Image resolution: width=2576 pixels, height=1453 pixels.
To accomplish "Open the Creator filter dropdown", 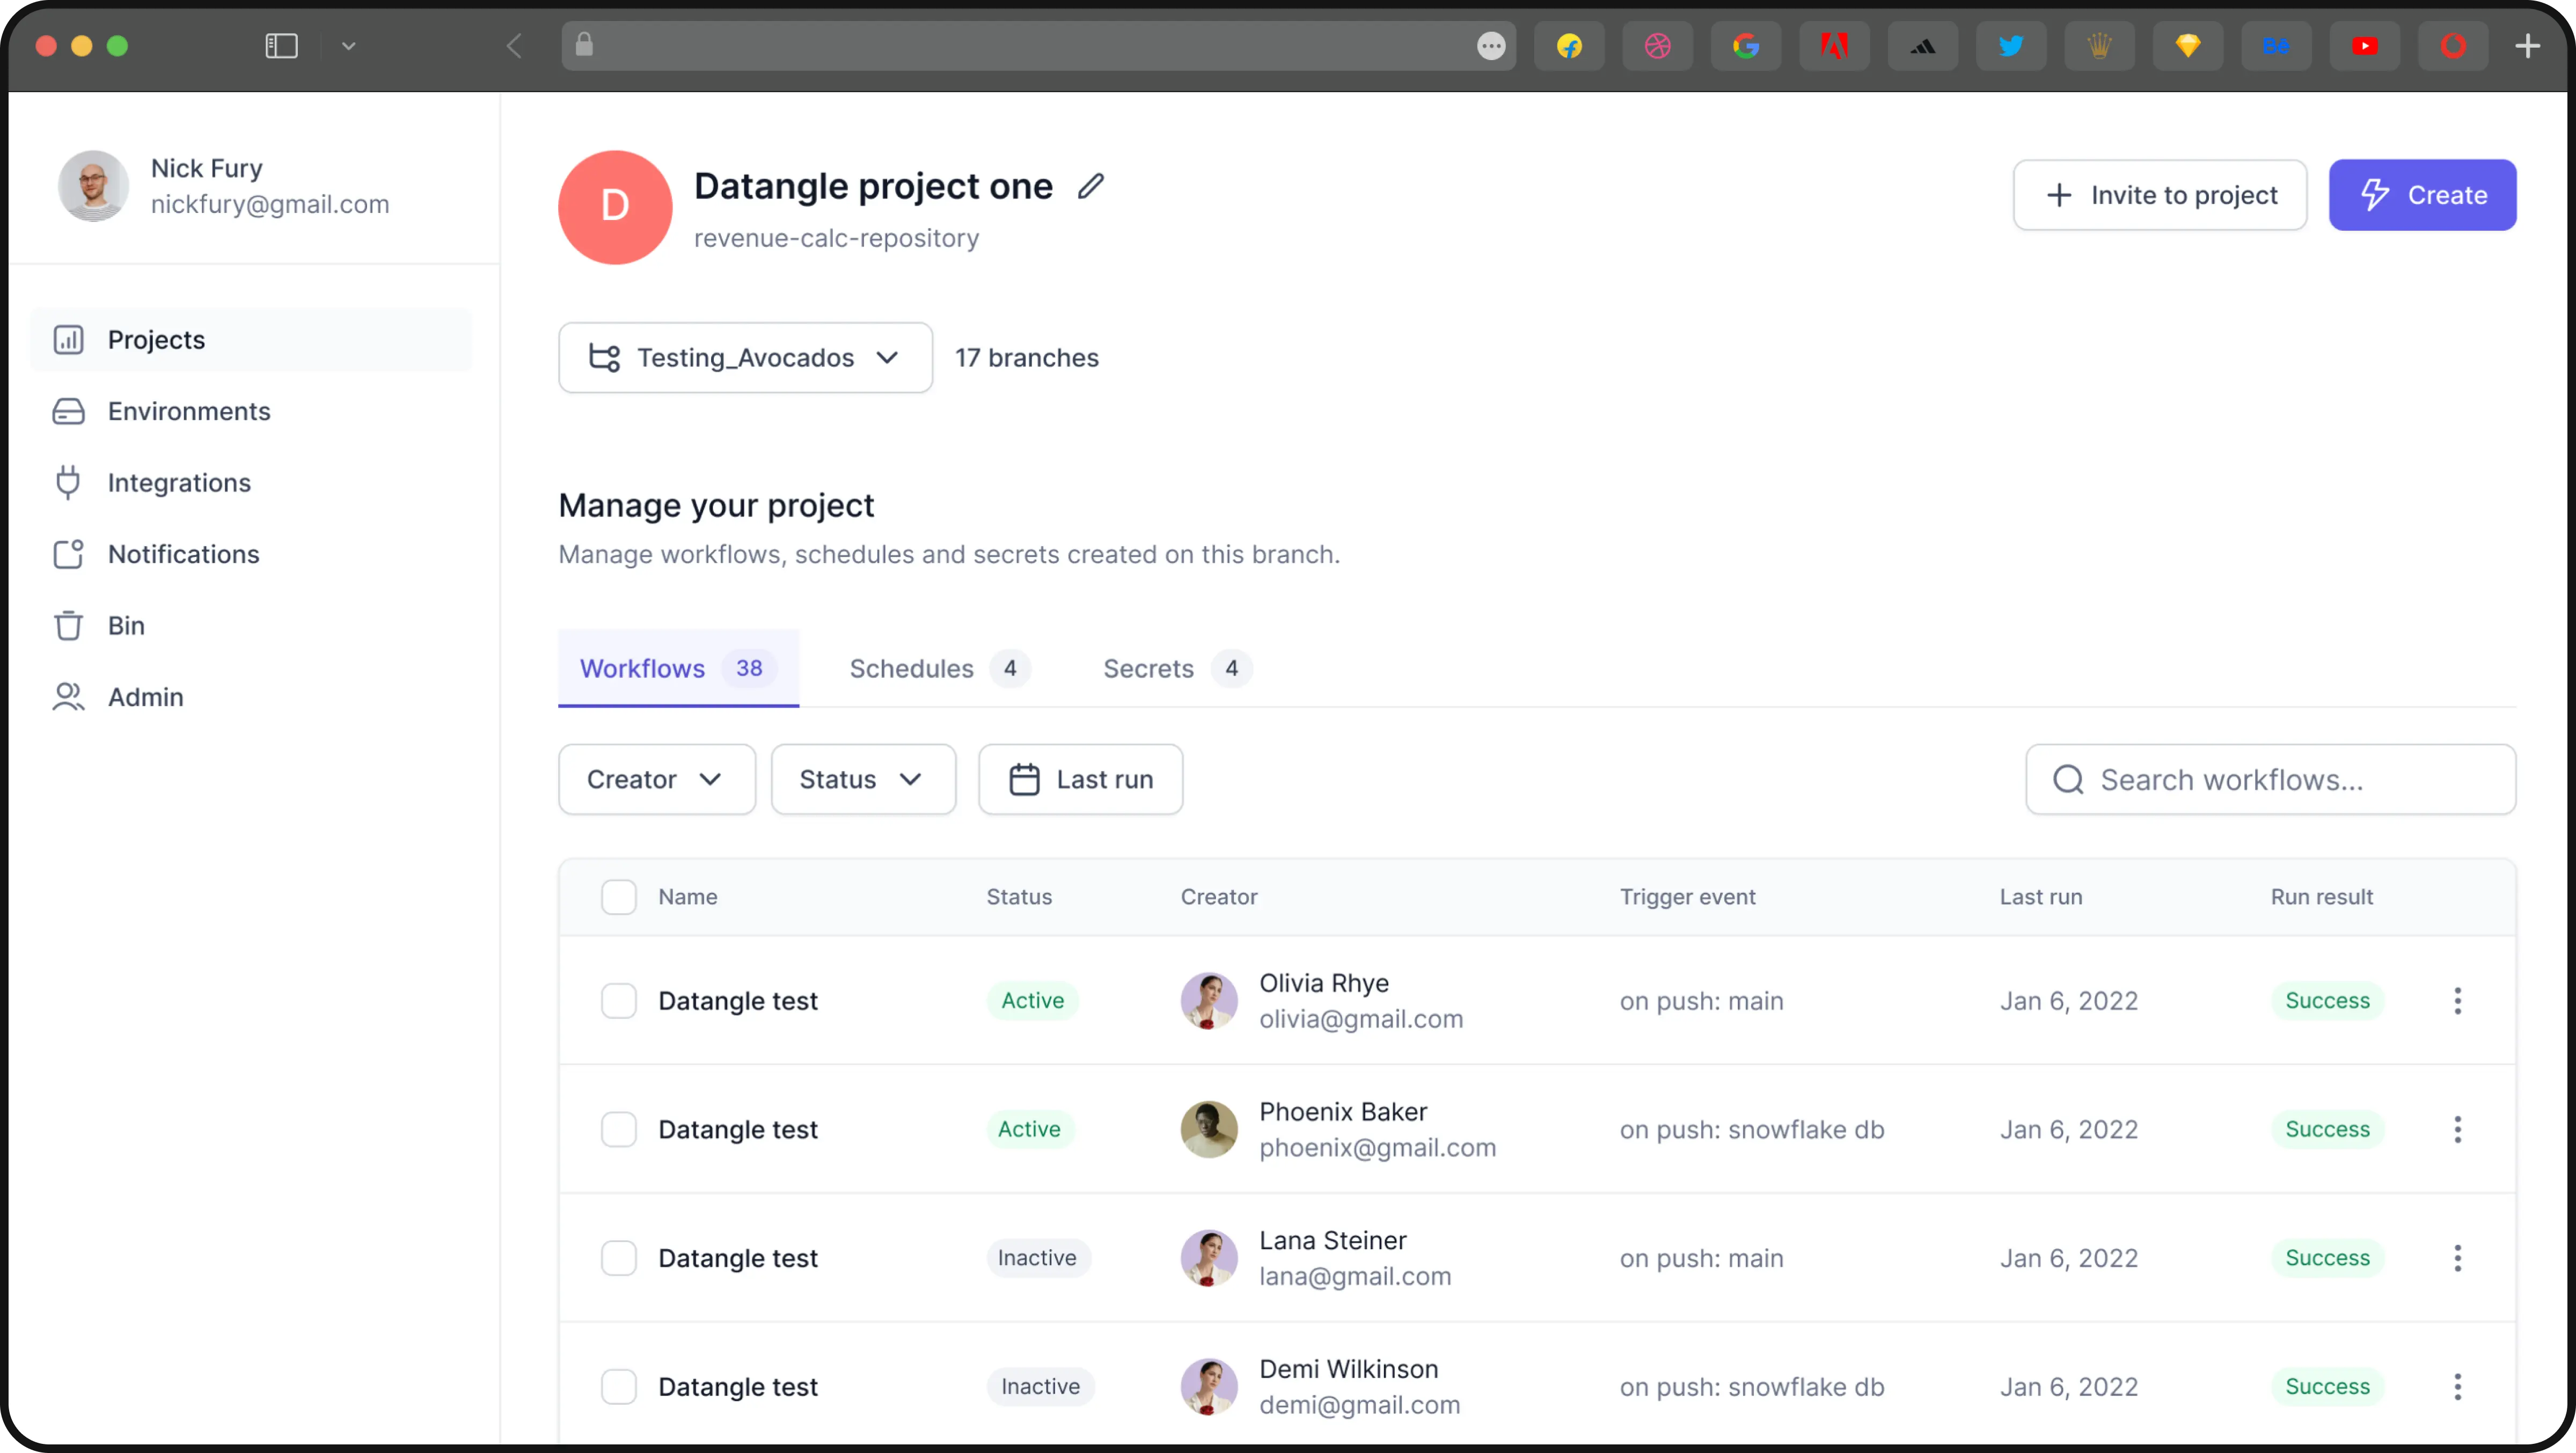I will (x=656, y=779).
